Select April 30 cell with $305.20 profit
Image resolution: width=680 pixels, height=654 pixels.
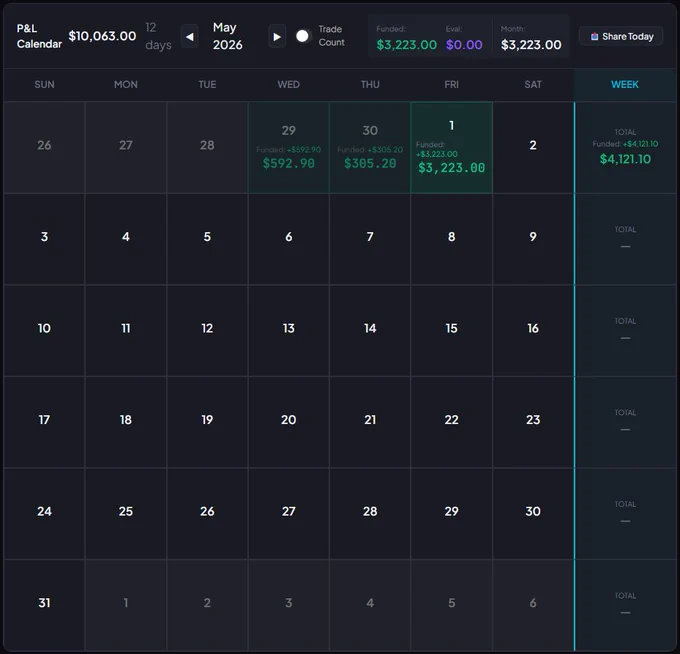(370, 147)
